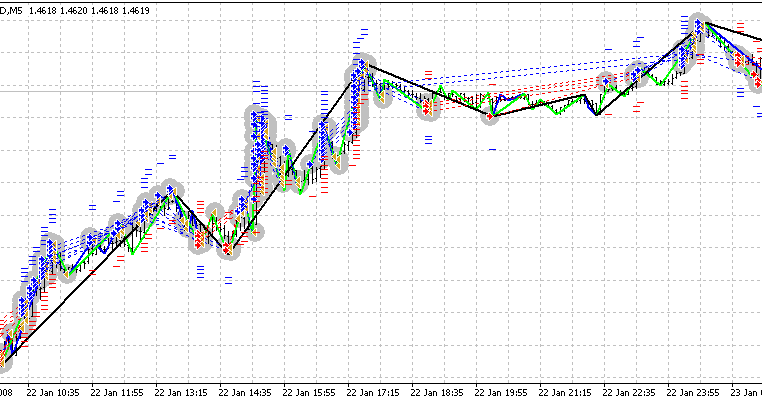Click the 22 Jan 18:35 axis label
Image resolution: width=762 pixels, height=400 pixels.
coord(437,393)
